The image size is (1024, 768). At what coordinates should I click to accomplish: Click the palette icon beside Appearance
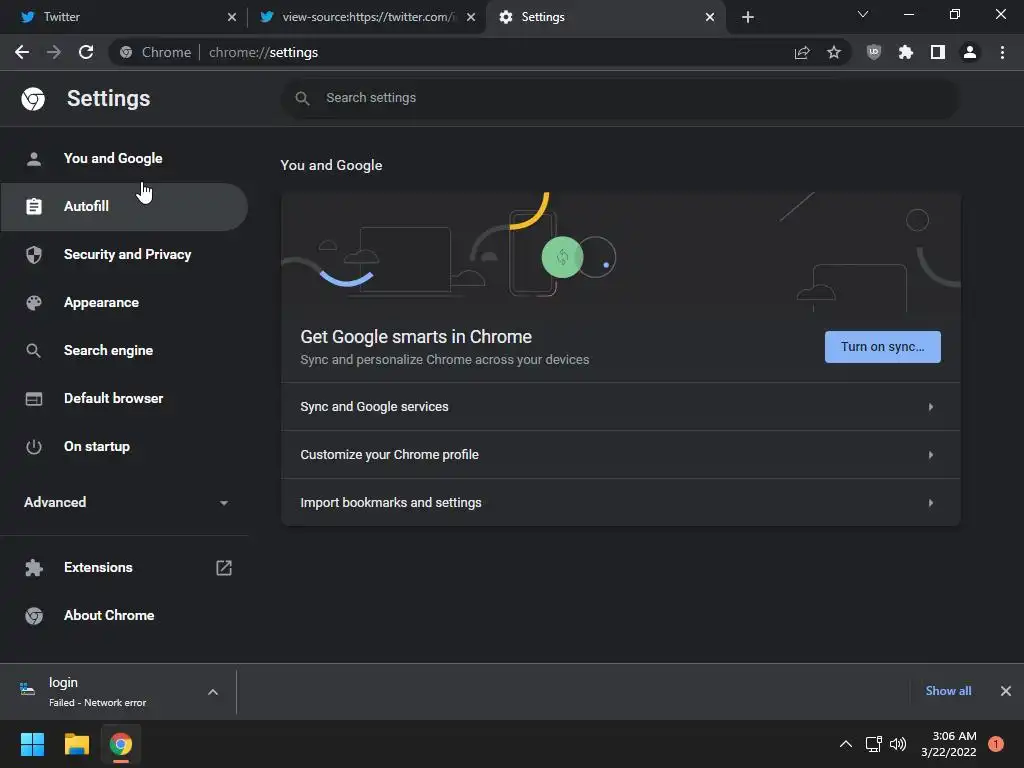(34, 302)
